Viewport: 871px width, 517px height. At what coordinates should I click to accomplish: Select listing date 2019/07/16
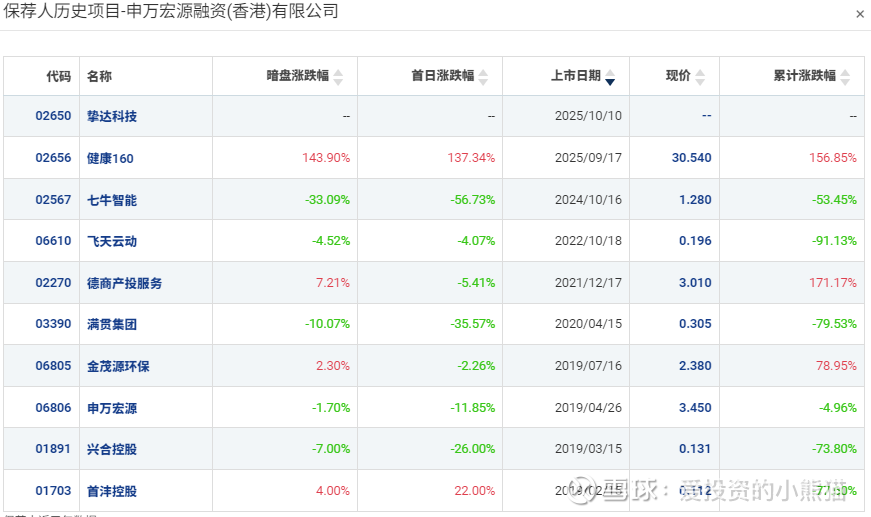(x=588, y=365)
